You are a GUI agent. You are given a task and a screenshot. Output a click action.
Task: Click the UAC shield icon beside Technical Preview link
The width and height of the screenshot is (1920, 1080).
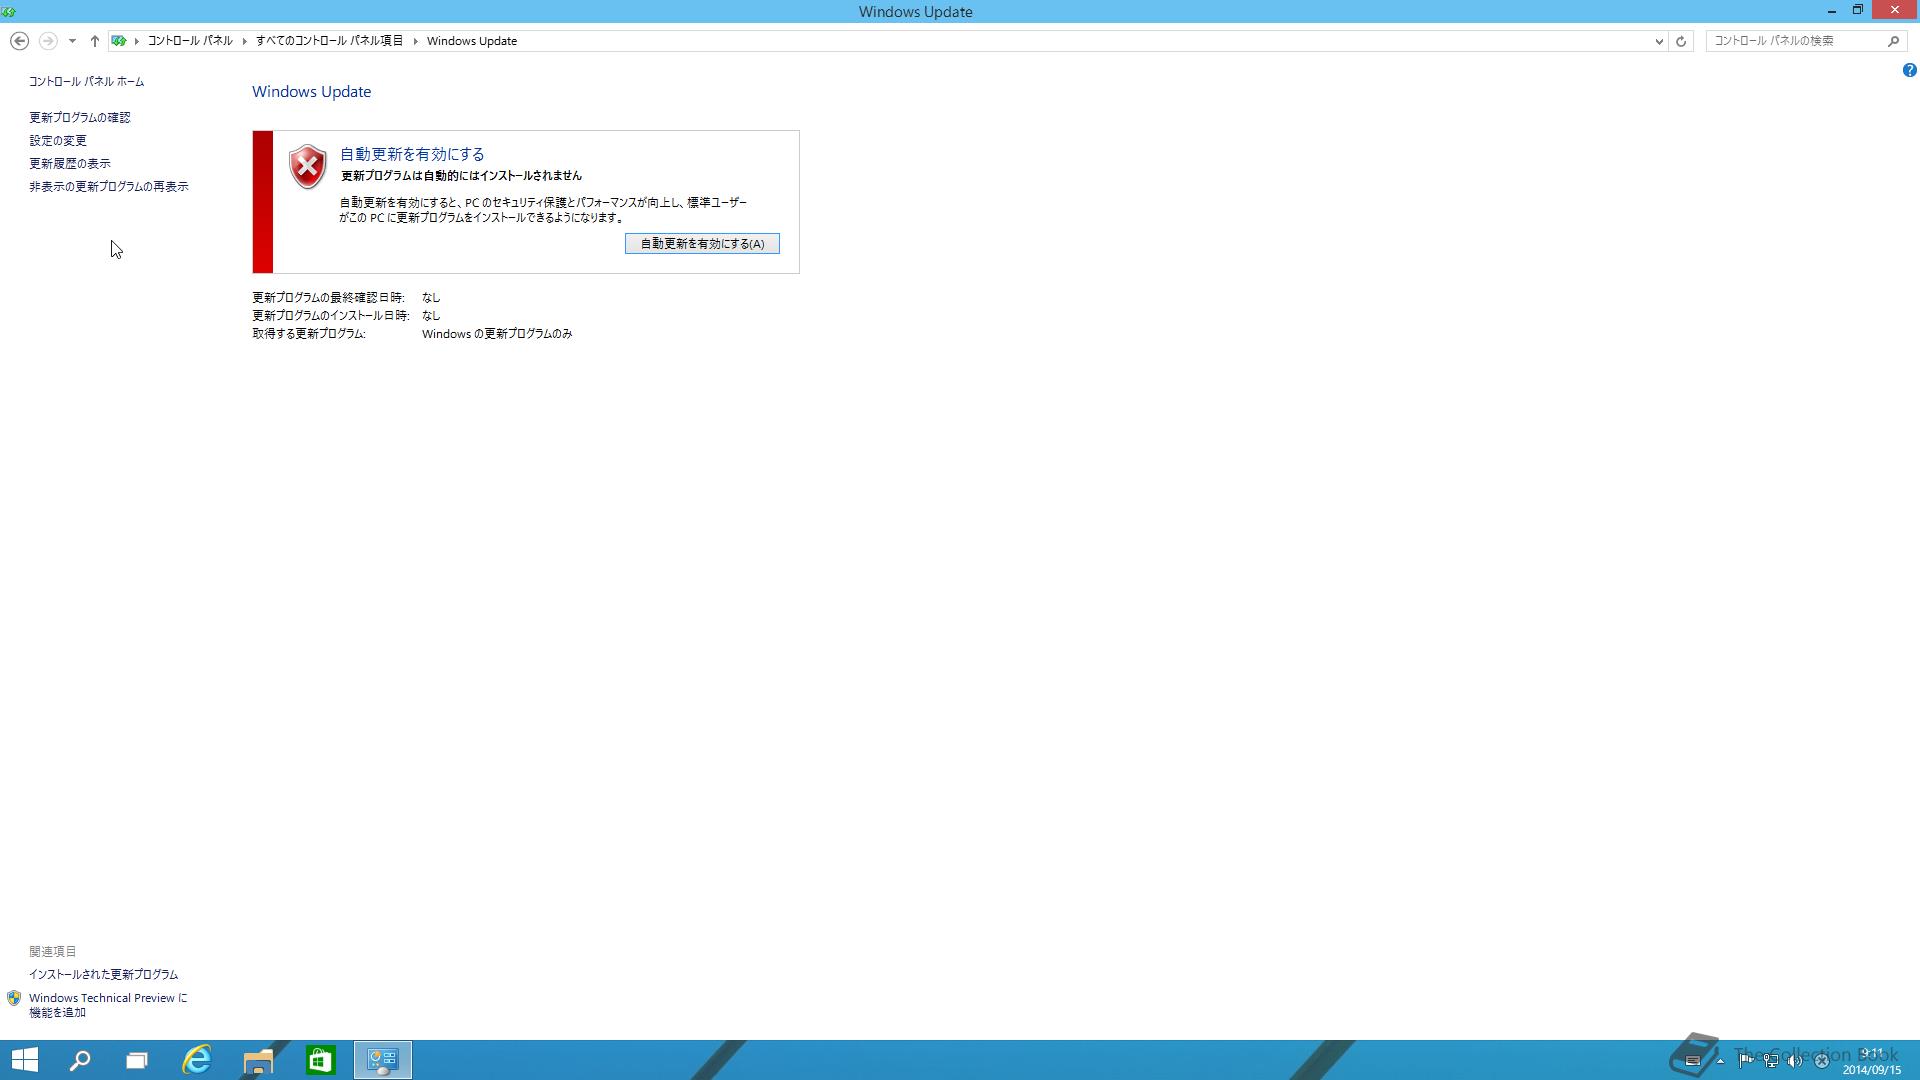pos(14,998)
